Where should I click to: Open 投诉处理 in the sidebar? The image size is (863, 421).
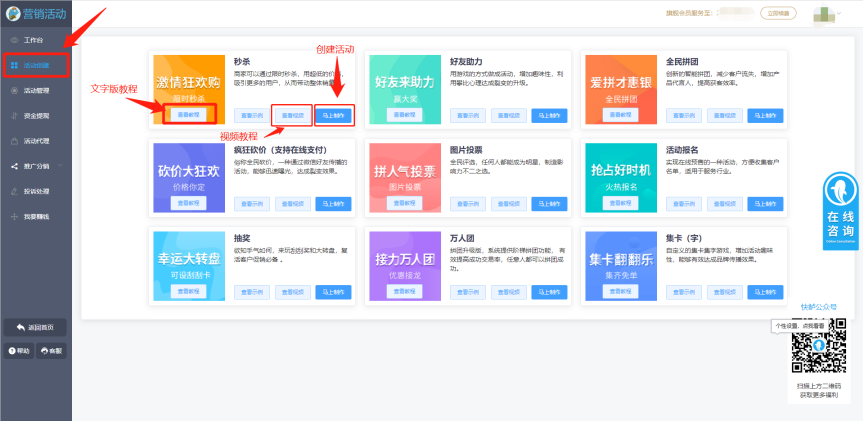coord(36,191)
